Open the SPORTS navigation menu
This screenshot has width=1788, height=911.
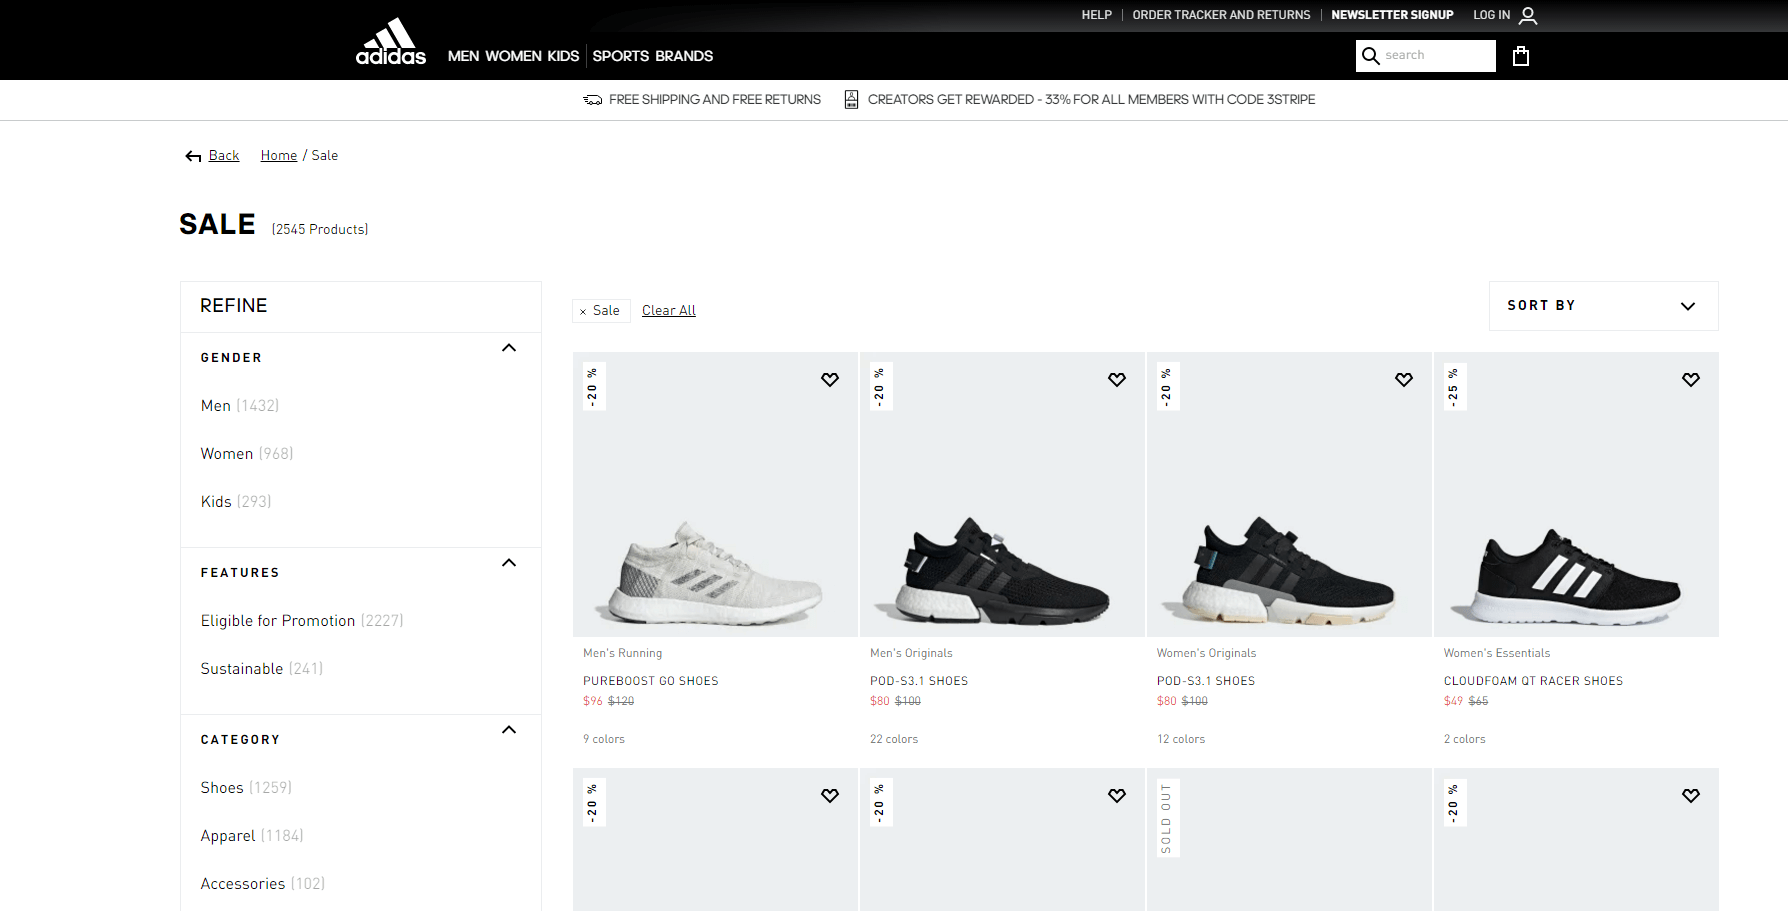(621, 56)
